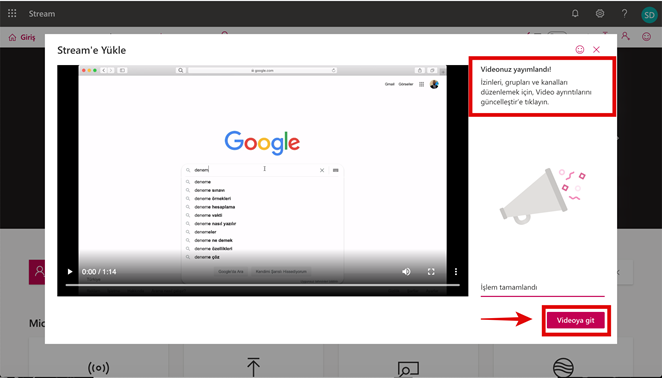
Task: Close the Stream'e Yükle dialog
Action: click(596, 50)
